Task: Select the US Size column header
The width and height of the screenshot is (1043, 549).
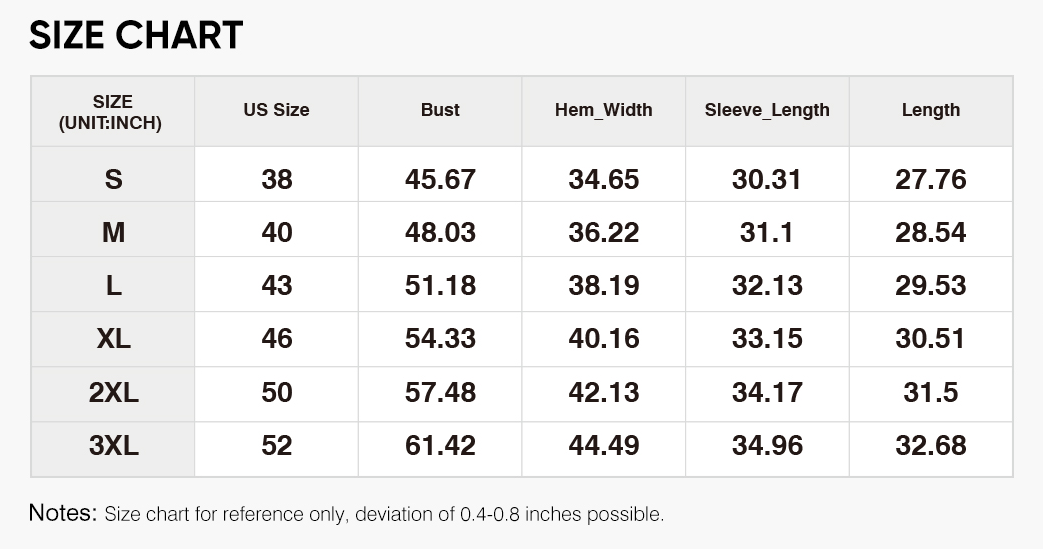Action: pos(276,110)
